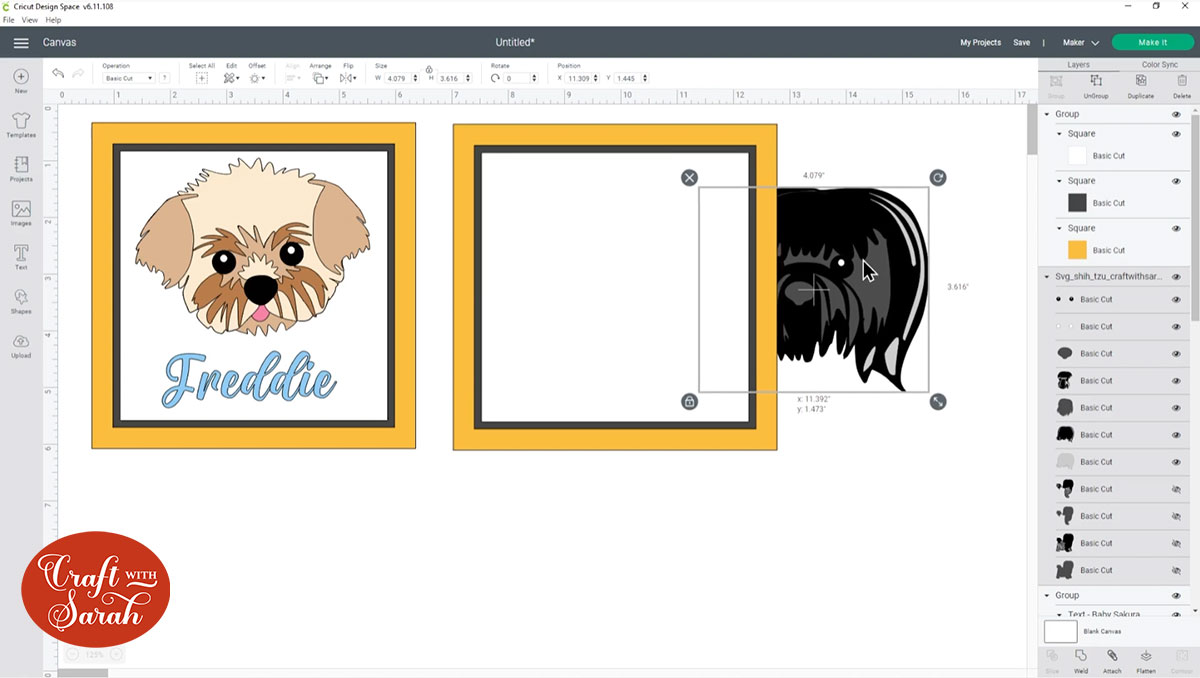Open the Templates panel
This screenshot has width=1200, height=678.
tap(20, 124)
